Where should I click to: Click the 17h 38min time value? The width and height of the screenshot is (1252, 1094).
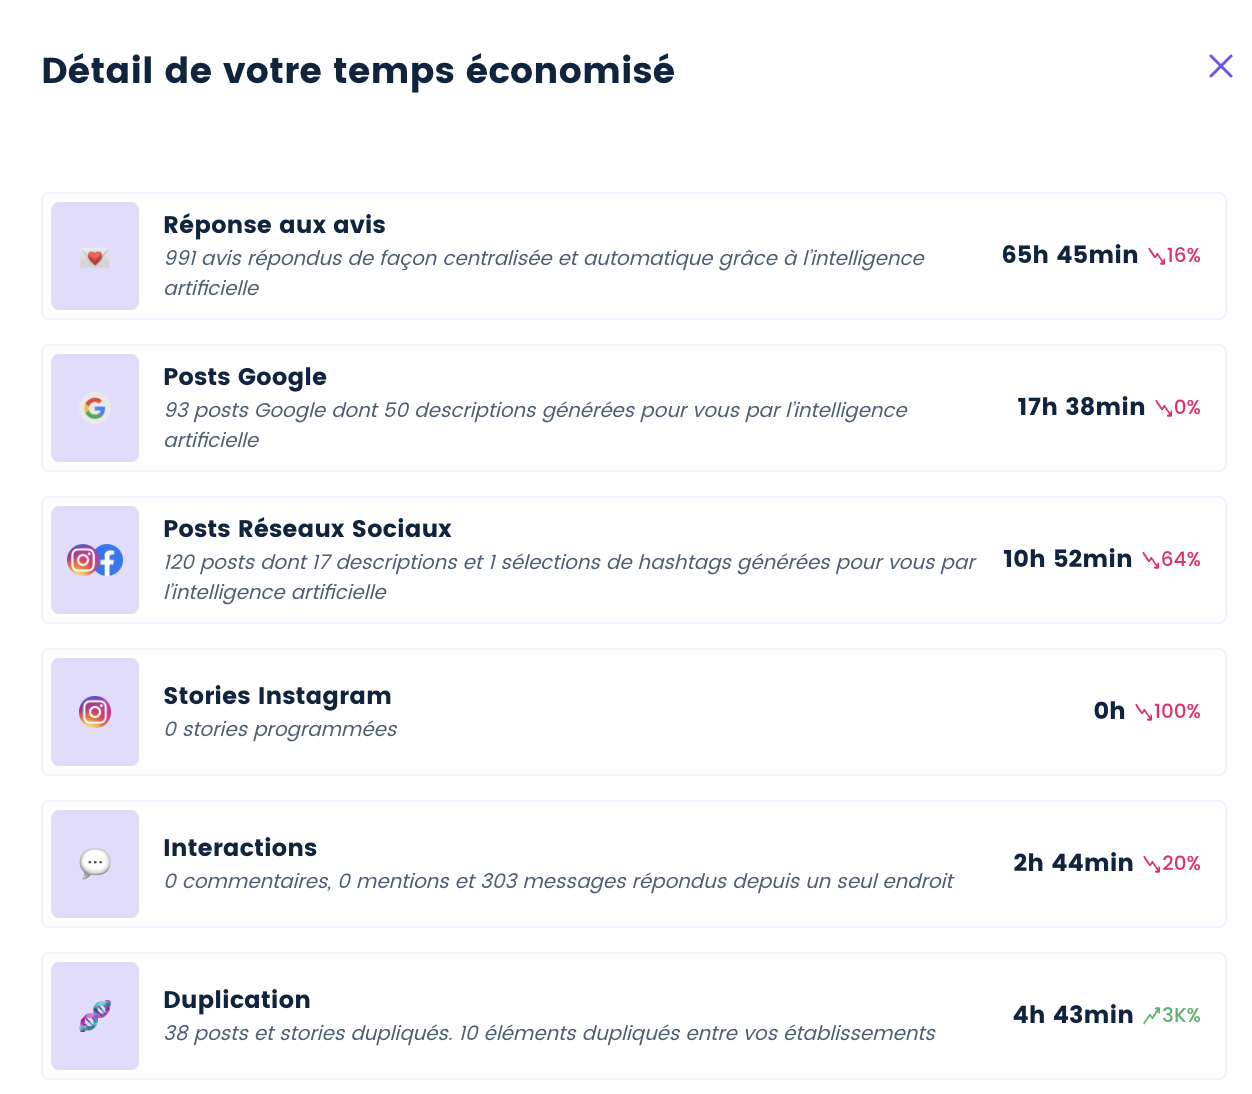pos(1081,407)
